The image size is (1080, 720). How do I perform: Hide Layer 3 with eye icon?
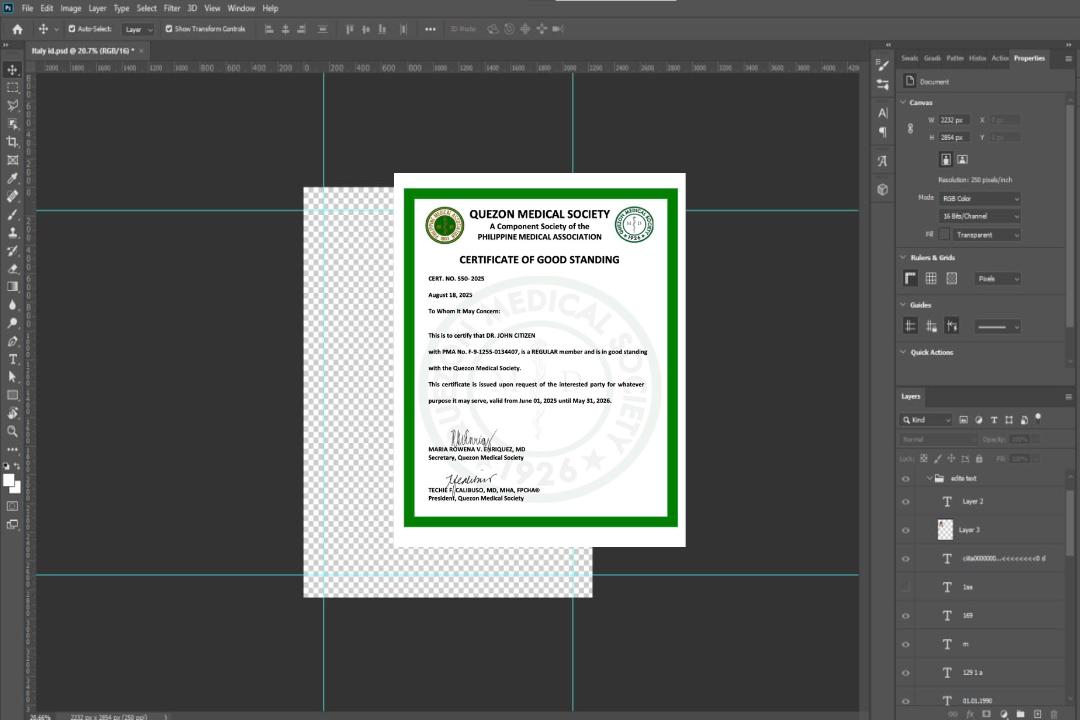(x=906, y=531)
